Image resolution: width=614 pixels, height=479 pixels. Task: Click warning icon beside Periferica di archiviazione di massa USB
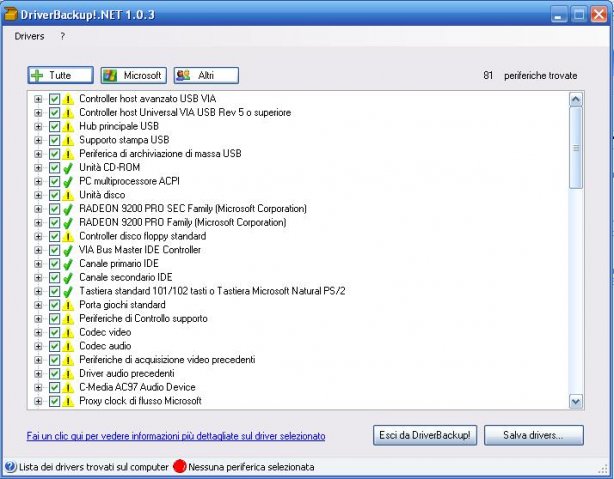click(68, 154)
